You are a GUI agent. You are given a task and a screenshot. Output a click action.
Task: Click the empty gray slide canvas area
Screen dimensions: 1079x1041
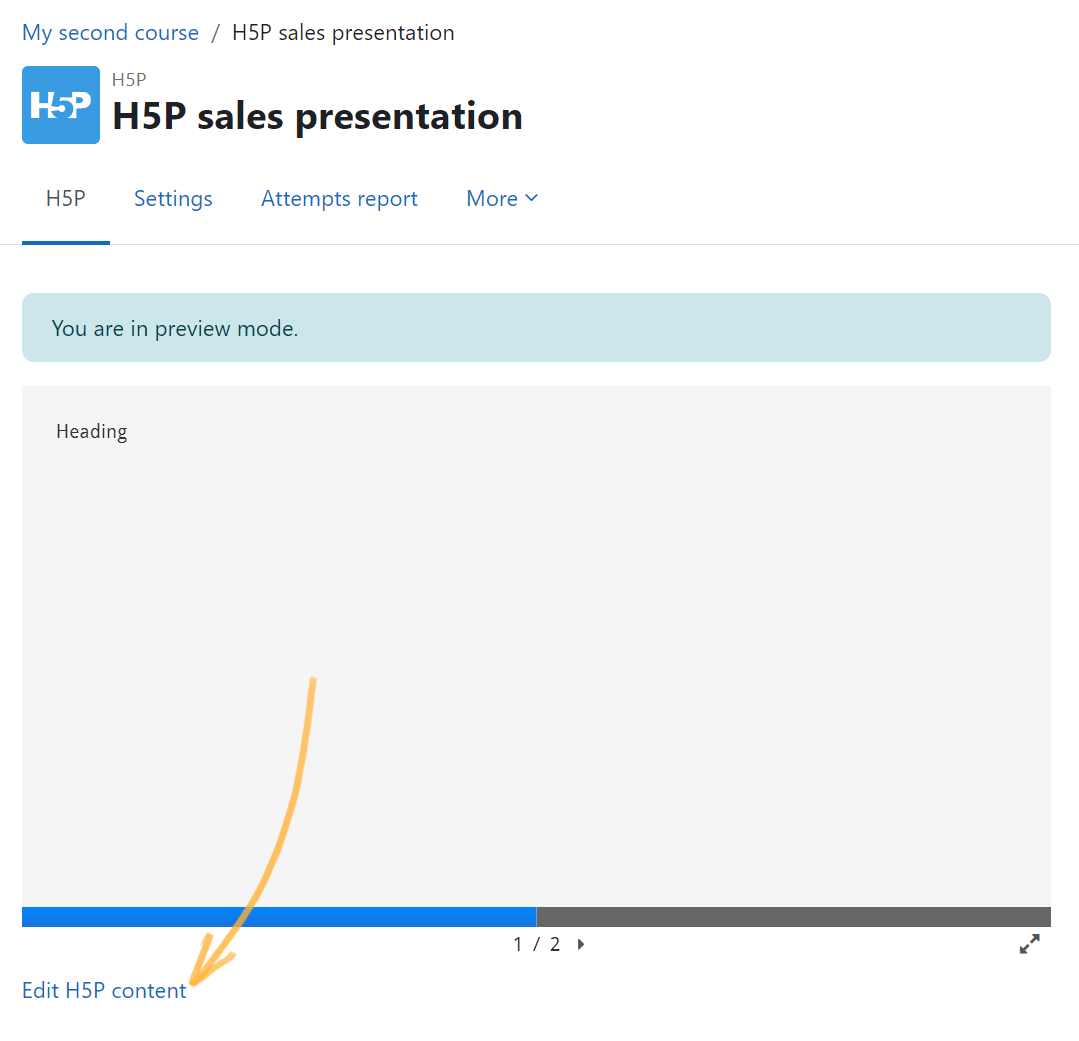tap(536, 647)
